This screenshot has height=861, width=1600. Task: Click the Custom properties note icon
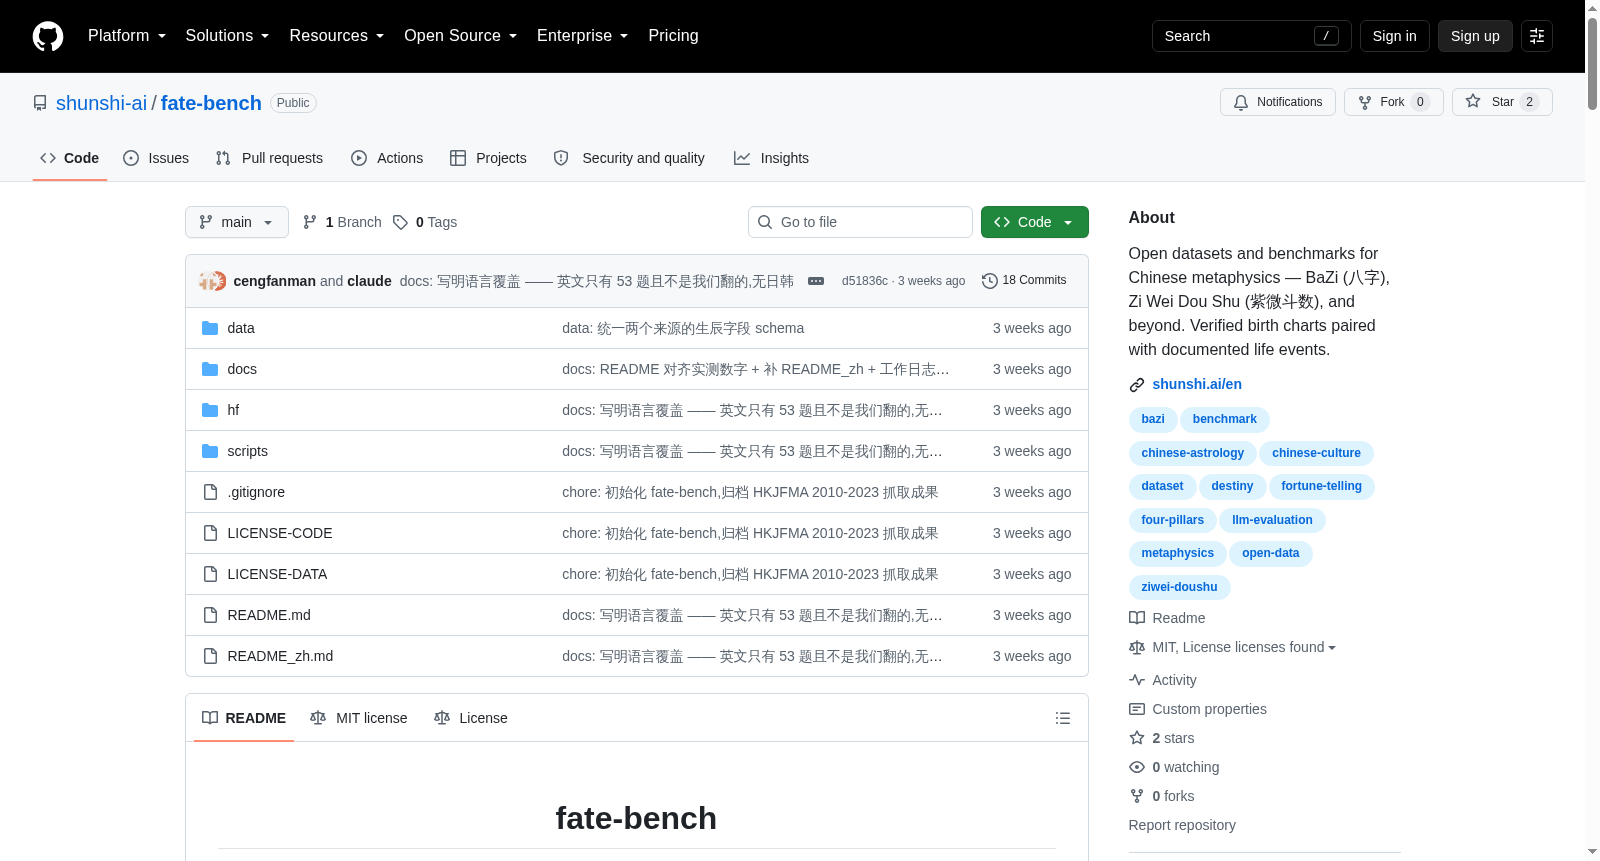(x=1137, y=709)
